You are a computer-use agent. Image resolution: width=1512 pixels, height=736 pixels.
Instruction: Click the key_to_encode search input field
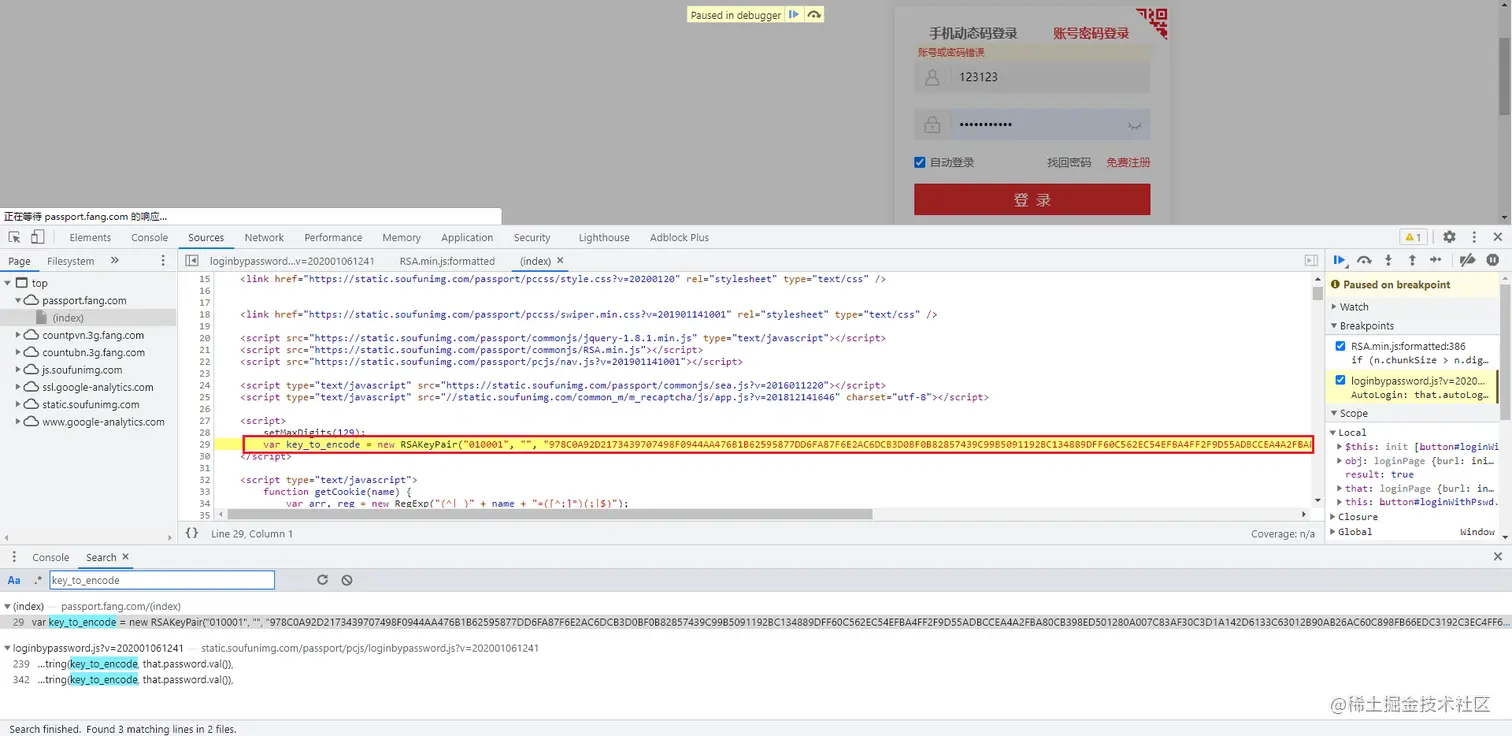click(x=161, y=580)
